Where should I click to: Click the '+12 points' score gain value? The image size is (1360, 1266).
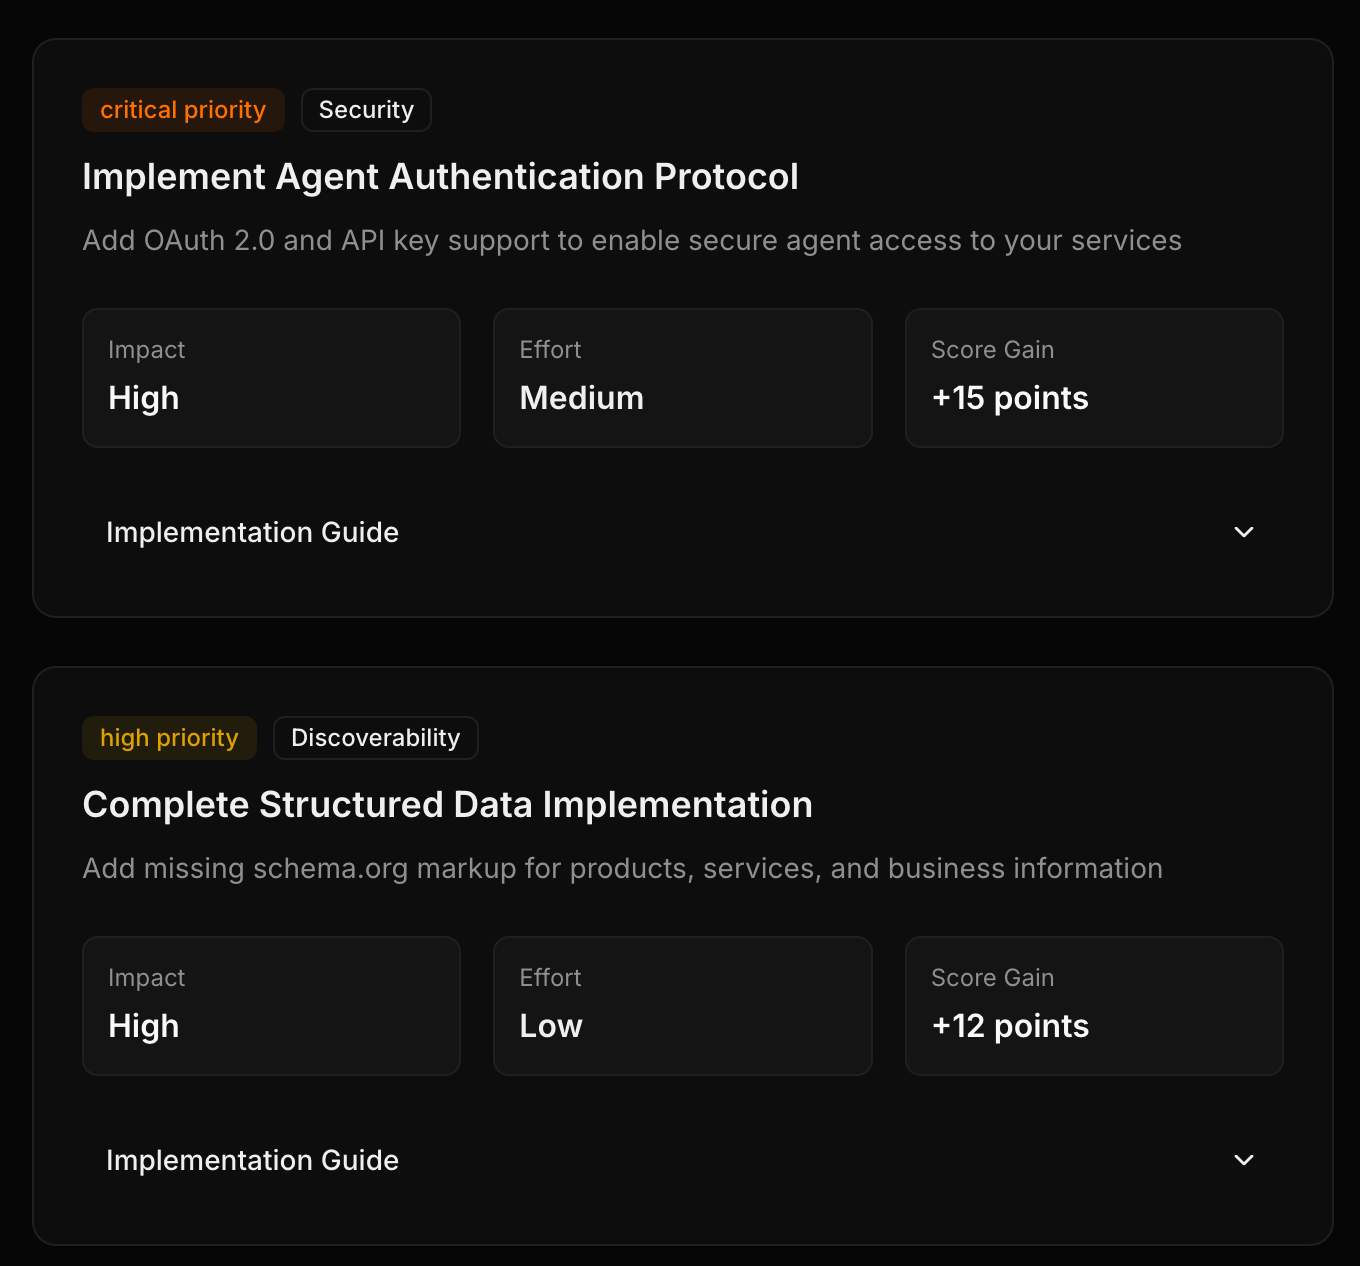pos(1010,1026)
